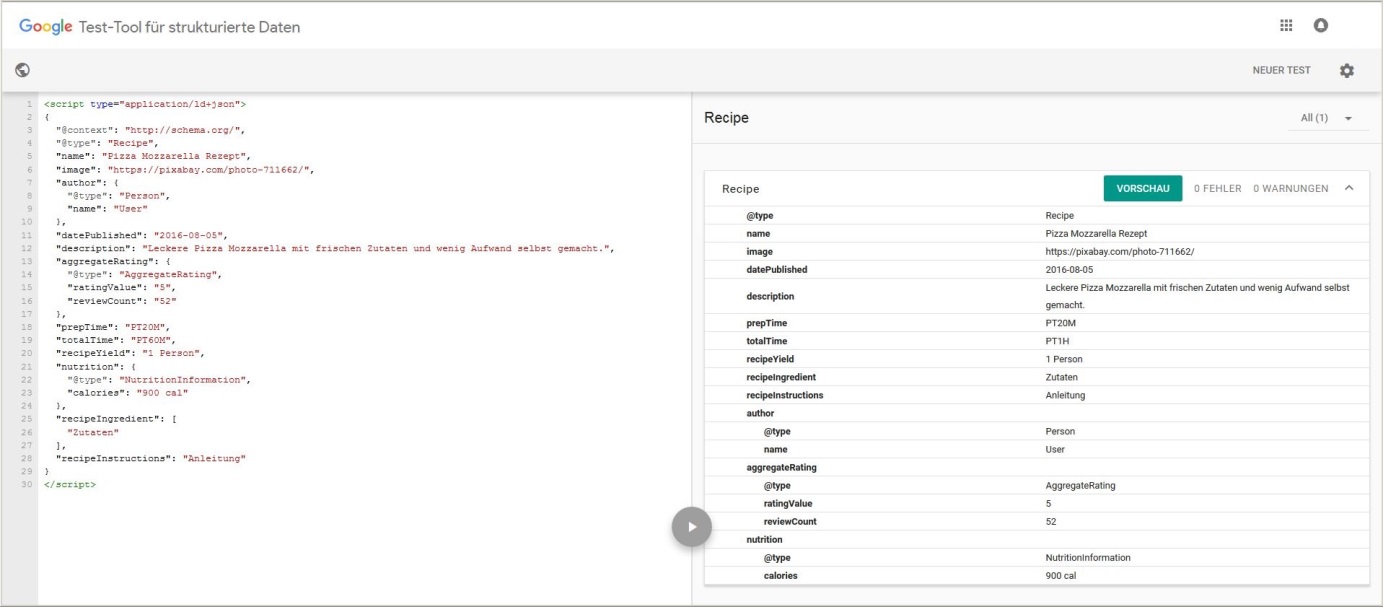Screen dimensions: 1383x607
Task: Select the name User row
Action: 1037,449
